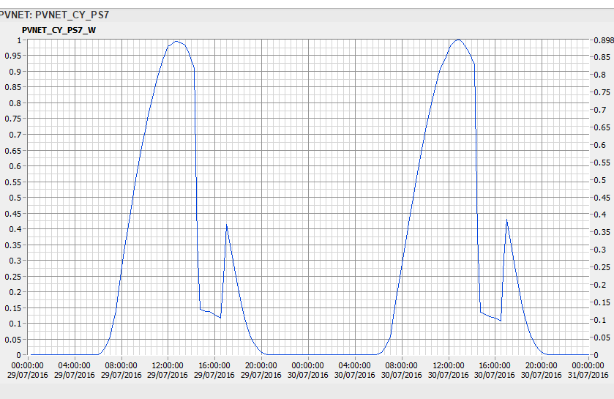Viewport: 614px width, 399px height.
Task: Click the PVNET_CY_PS7_W series label
Action: pyautogui.click(x=59, y=30)
